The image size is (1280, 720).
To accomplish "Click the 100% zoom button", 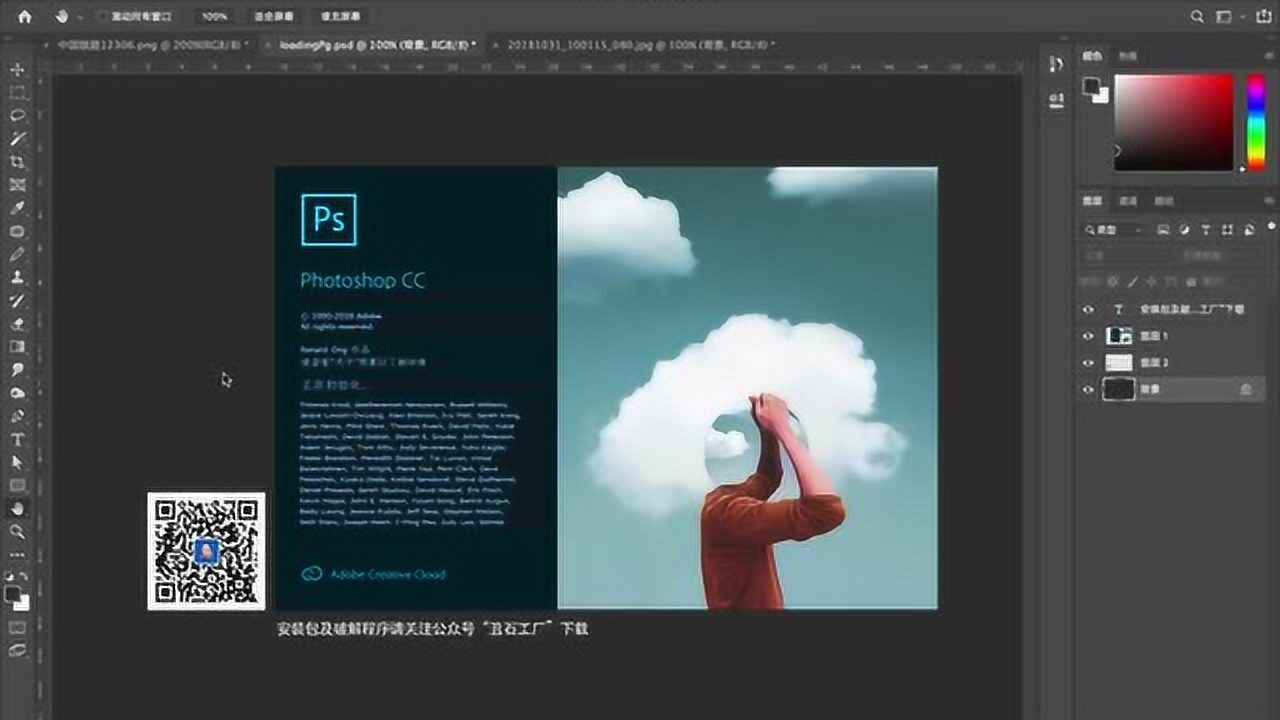I will click(x=214, y=17).
